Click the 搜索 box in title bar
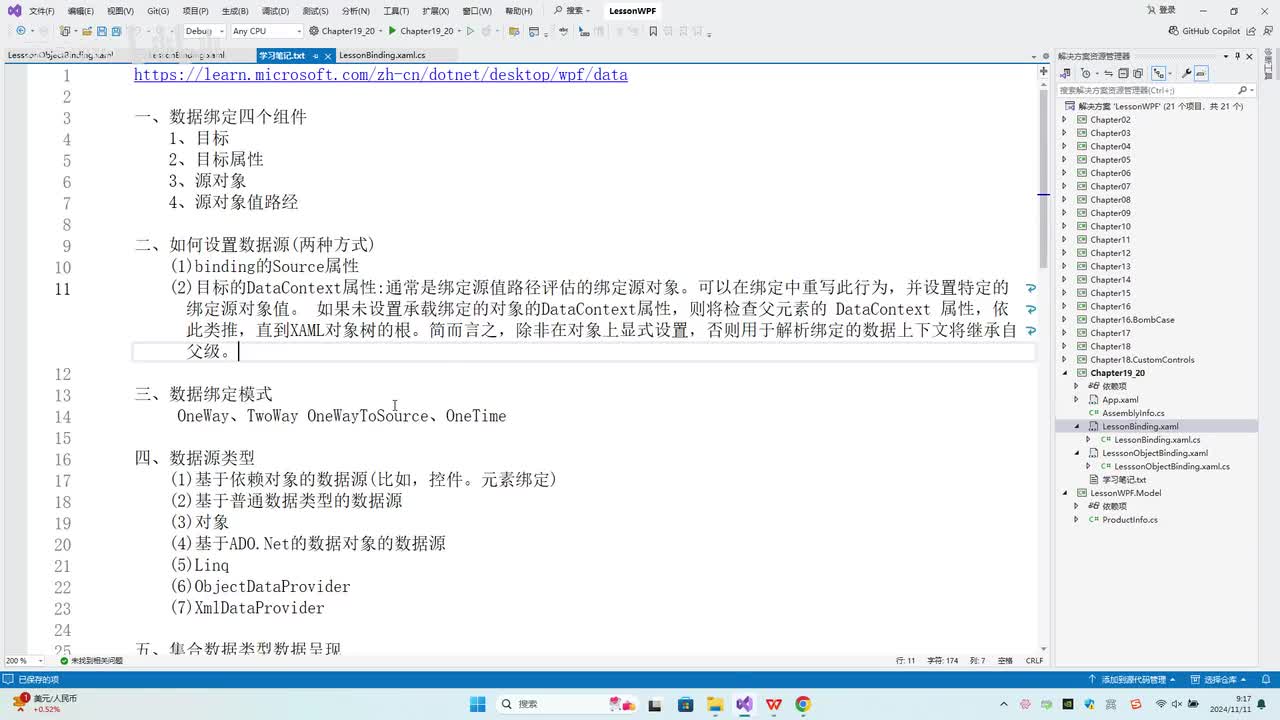1280x720 pixels. [572, 11]
